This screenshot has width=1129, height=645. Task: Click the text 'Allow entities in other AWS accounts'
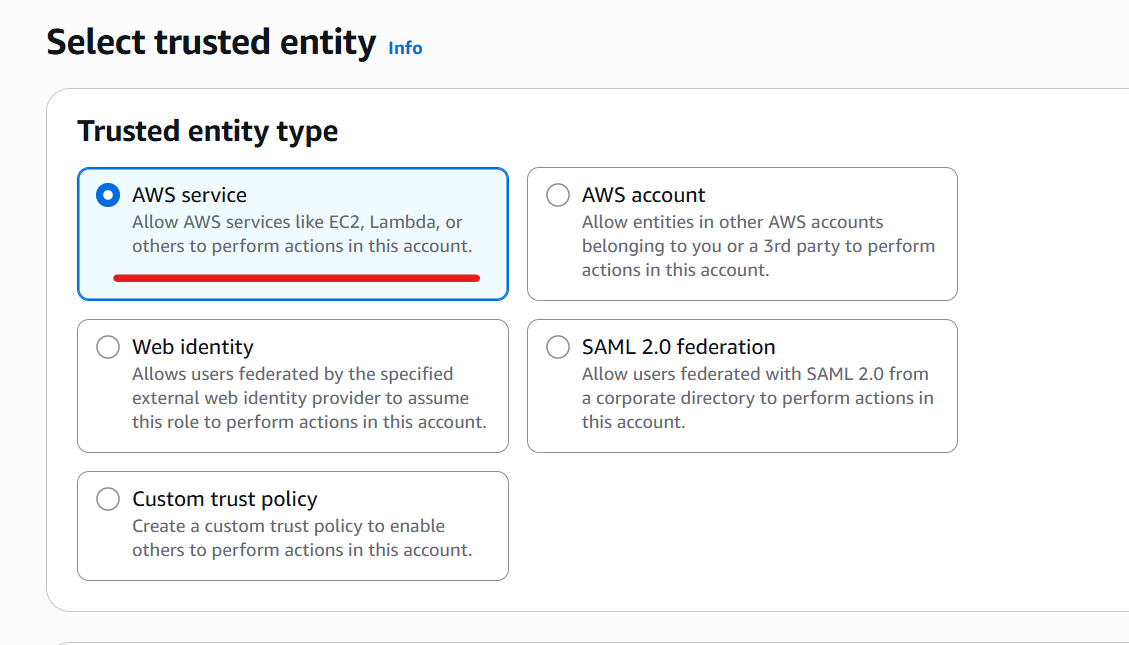[732, 222]
